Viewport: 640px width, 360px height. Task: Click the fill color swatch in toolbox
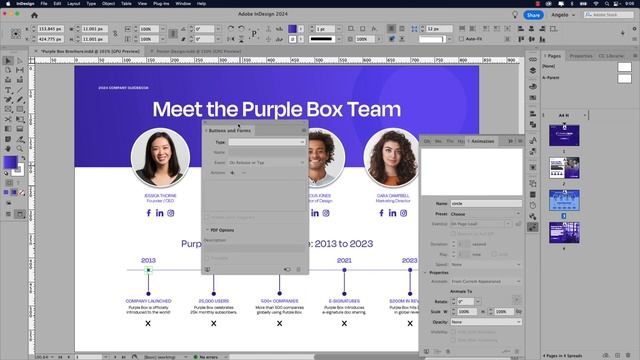point(10,162)
